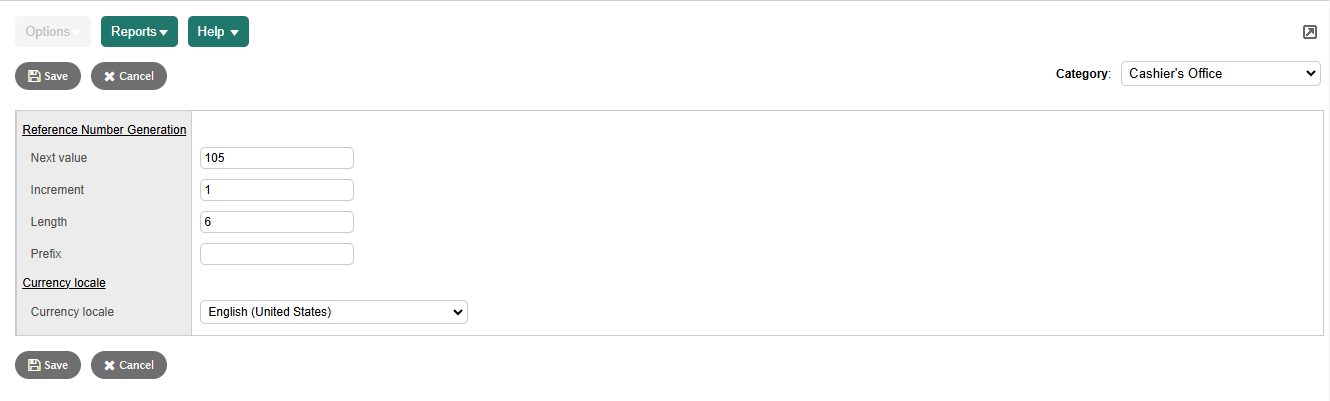Click into the empty Prefix field
The height and width of the screenshot is (401, 1330).
coord(277,254)
